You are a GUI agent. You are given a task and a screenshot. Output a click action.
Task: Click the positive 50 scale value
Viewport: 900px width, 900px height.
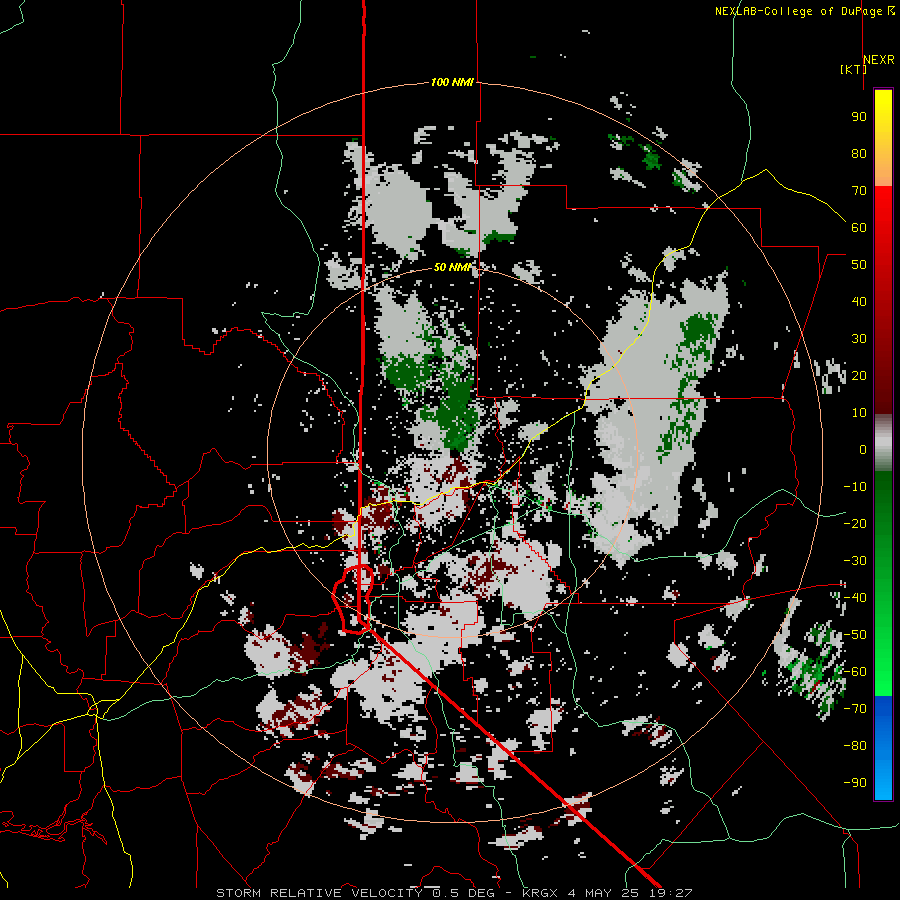[859, 265]
